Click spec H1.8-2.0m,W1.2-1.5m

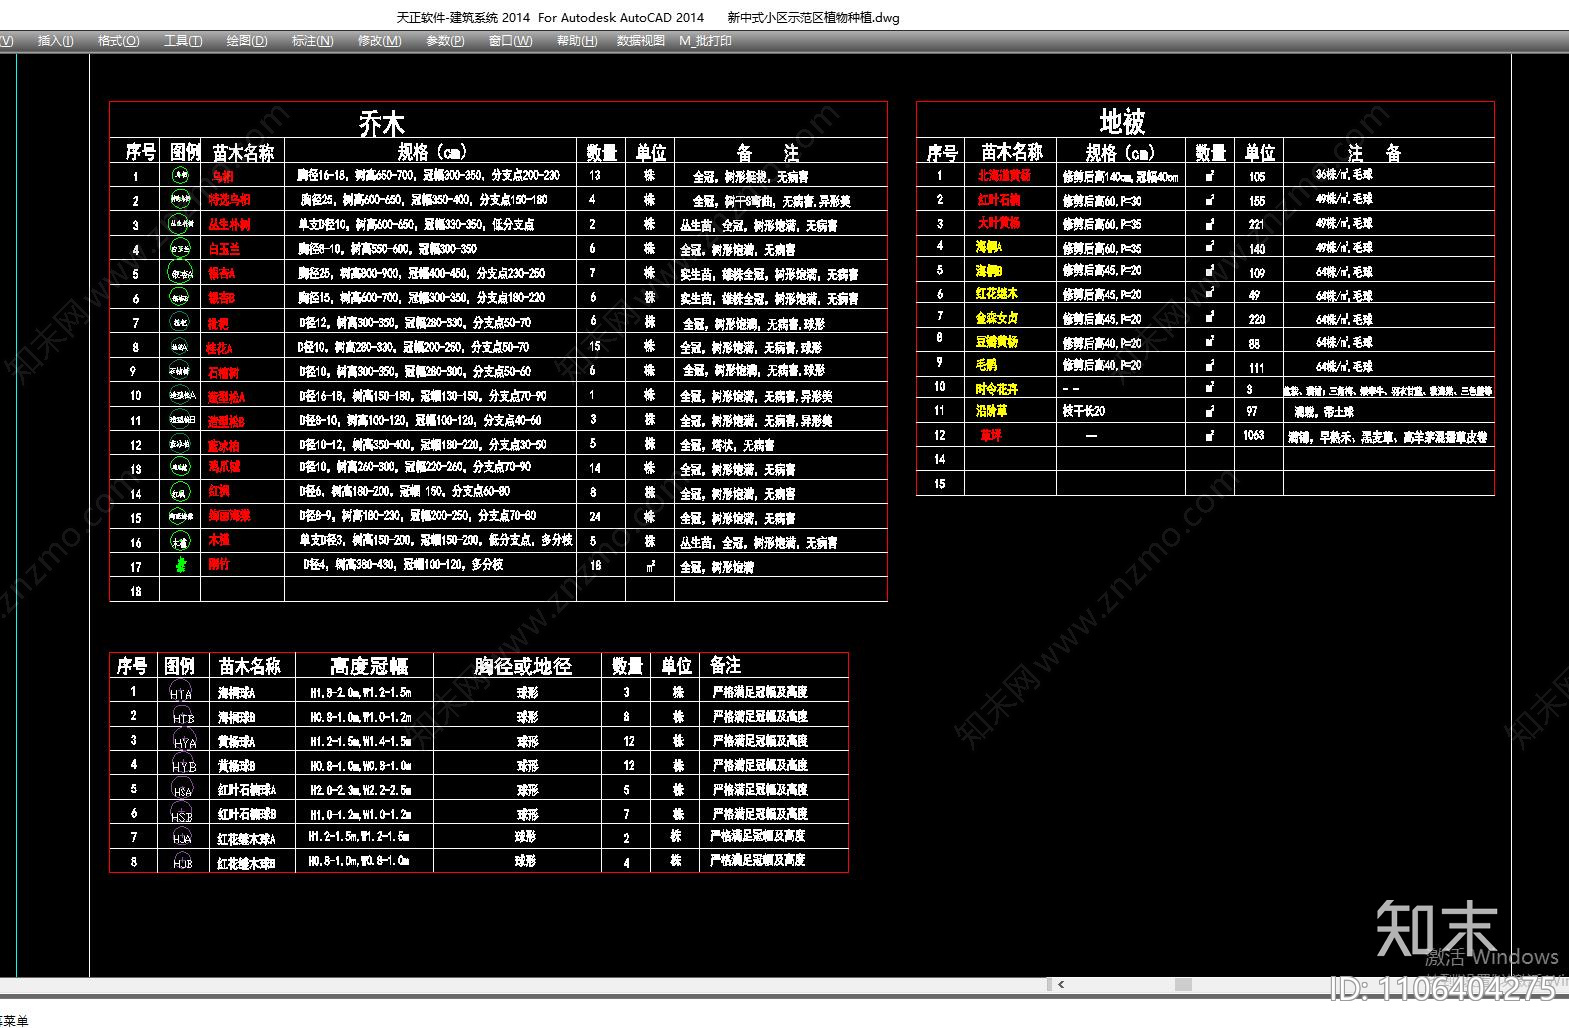coord(360,692)
